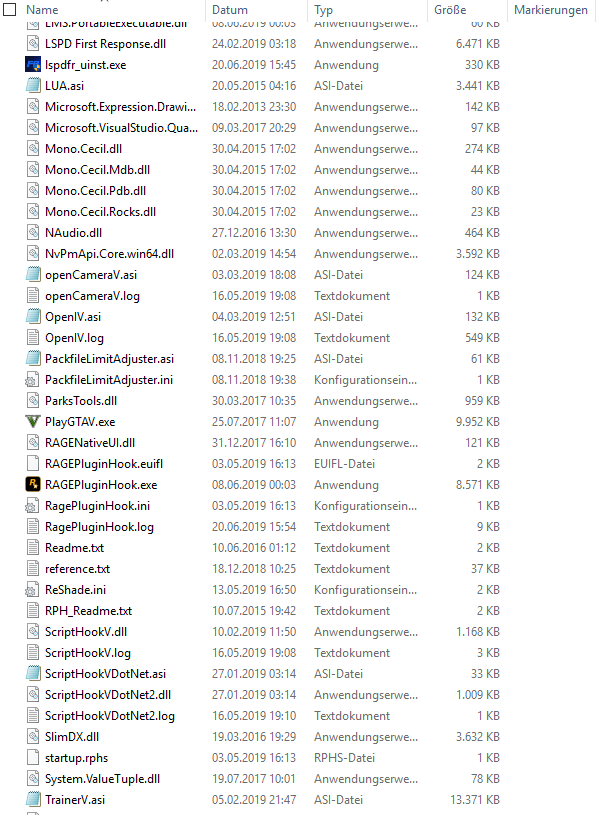Screen dimensions: 613x818
Task: Select the RAGEPluginHook.exe Rockstar icon
Action: point(33,485)
